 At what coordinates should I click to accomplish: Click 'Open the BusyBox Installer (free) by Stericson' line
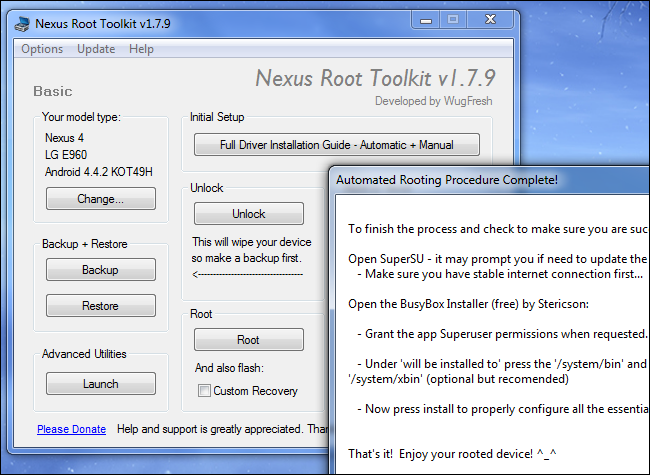coord(468,304)
